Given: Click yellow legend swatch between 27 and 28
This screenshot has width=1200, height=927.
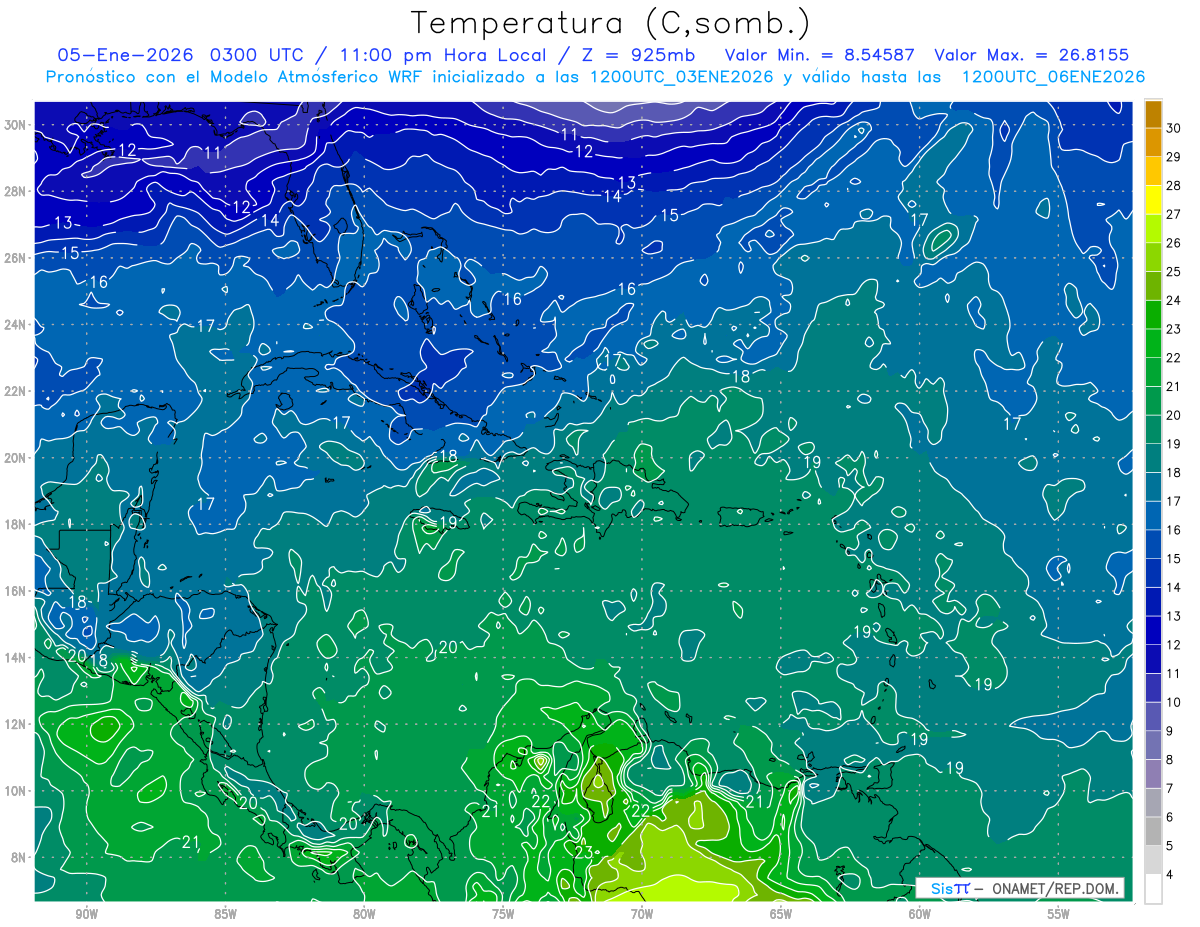Looking at the screenshot, I should [1153, 200].
